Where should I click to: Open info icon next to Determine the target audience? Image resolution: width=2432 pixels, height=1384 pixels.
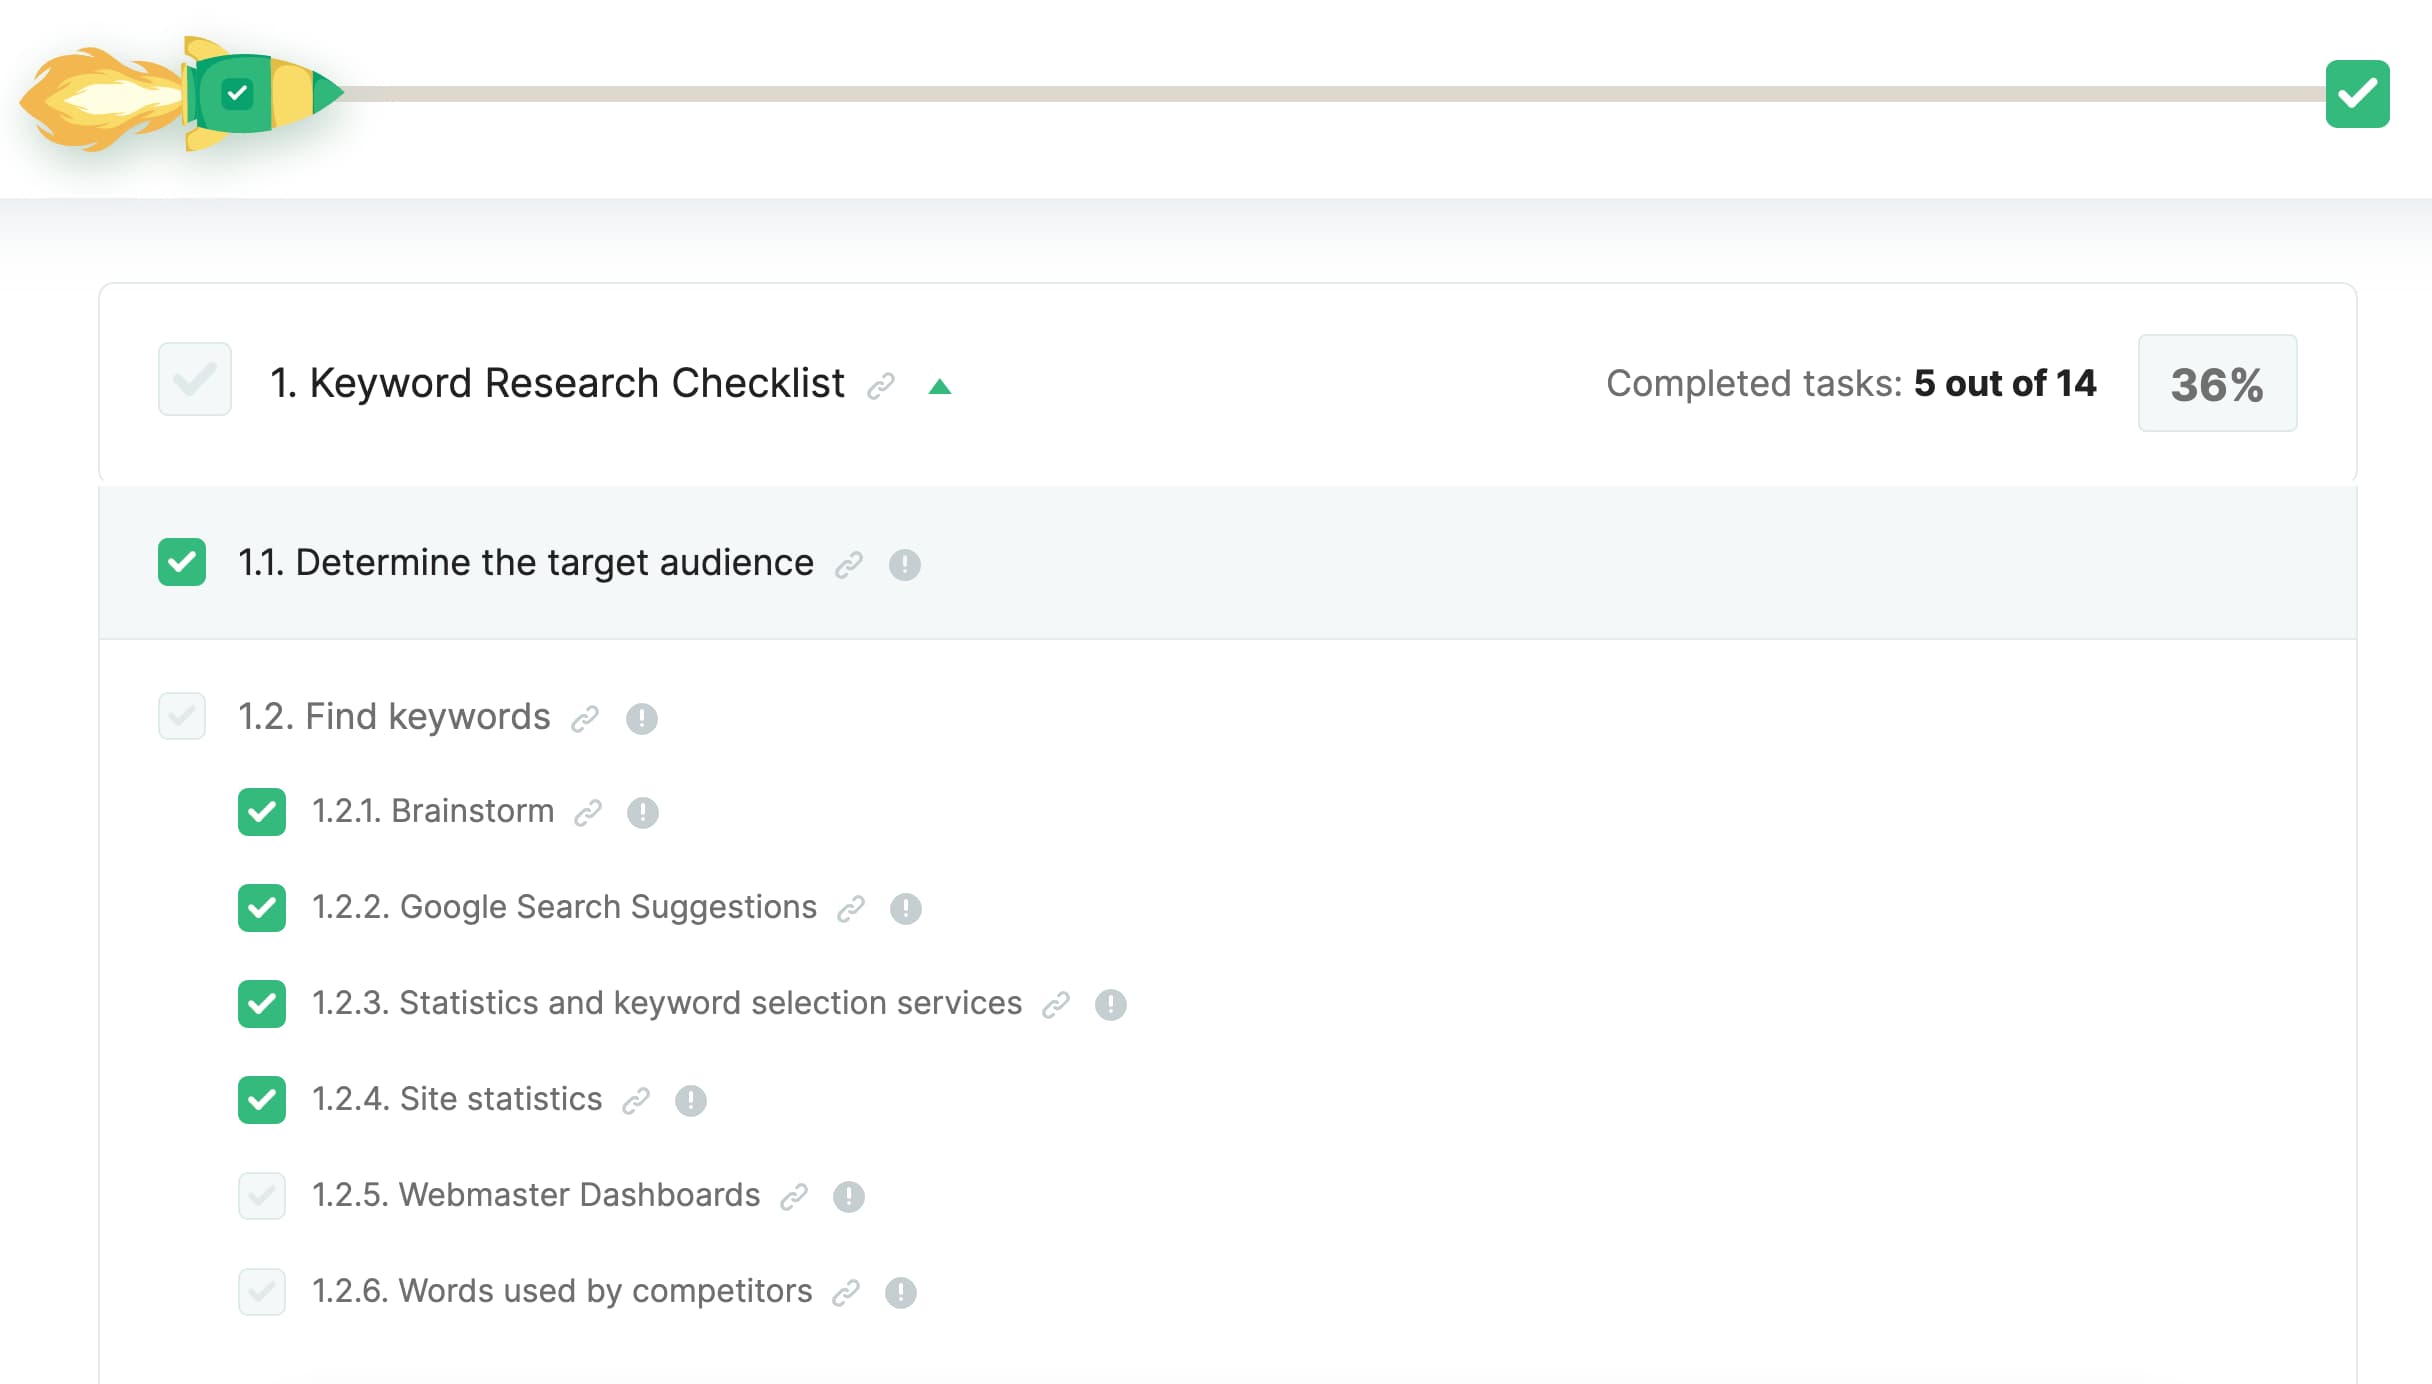pos(905,565)
